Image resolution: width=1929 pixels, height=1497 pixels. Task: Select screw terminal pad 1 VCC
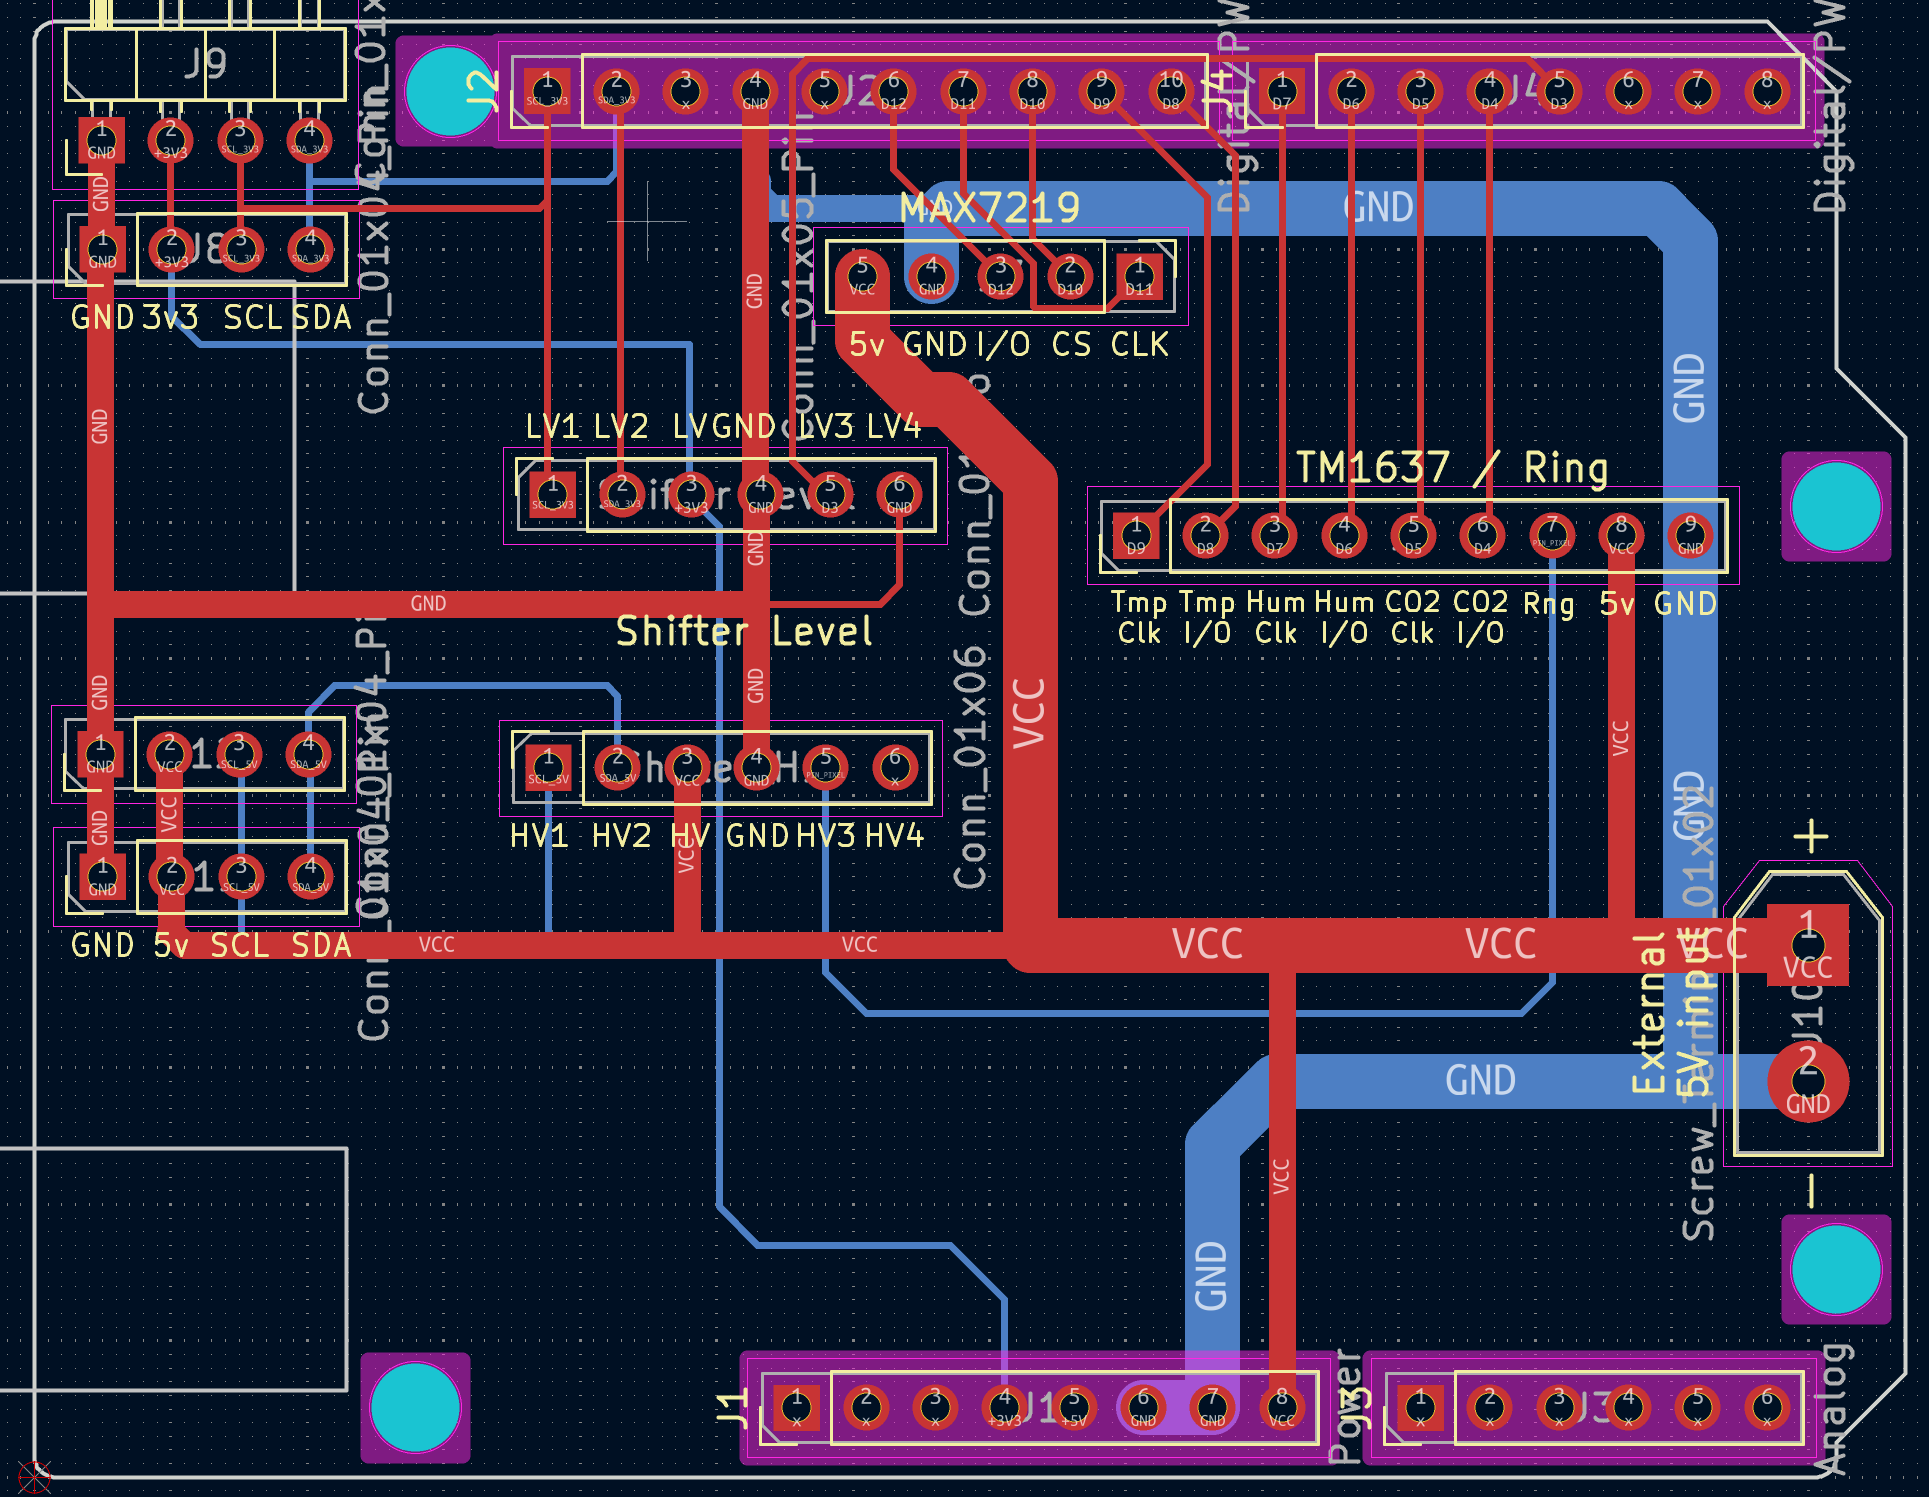pyautogui.click(x=1807, y=945)
